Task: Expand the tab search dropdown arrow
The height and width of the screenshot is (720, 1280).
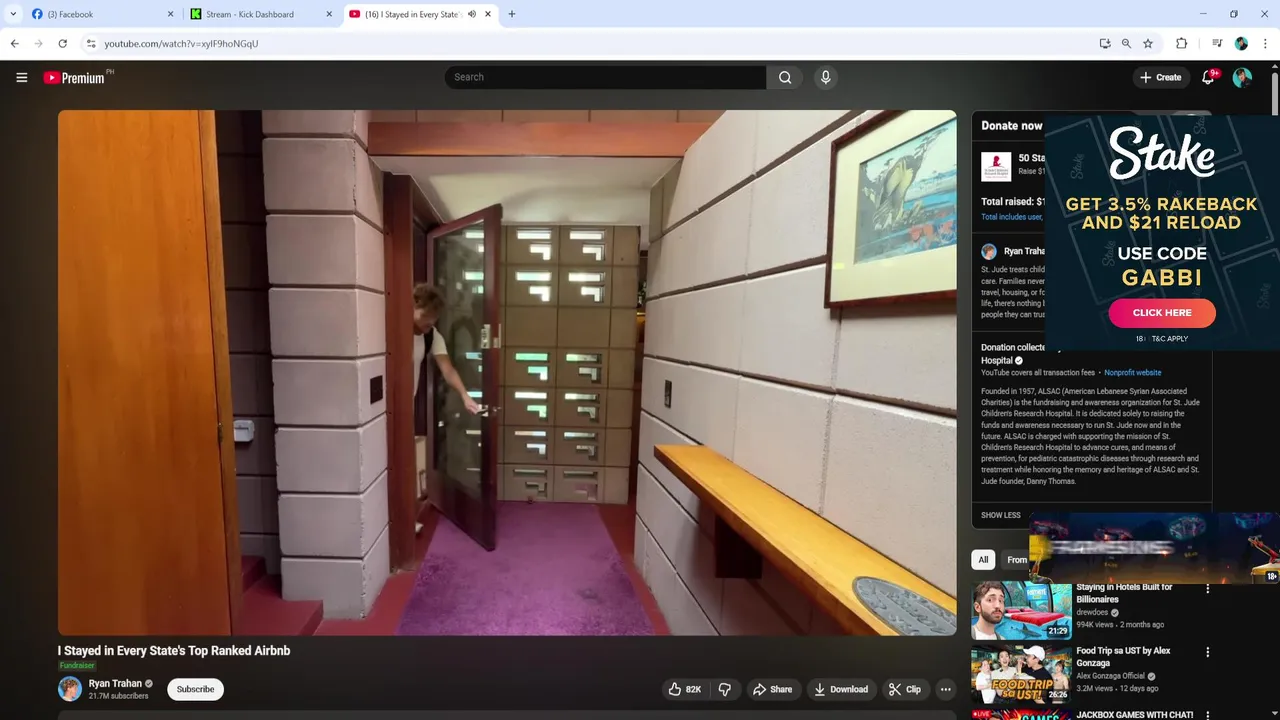Action: click(13, 14)
